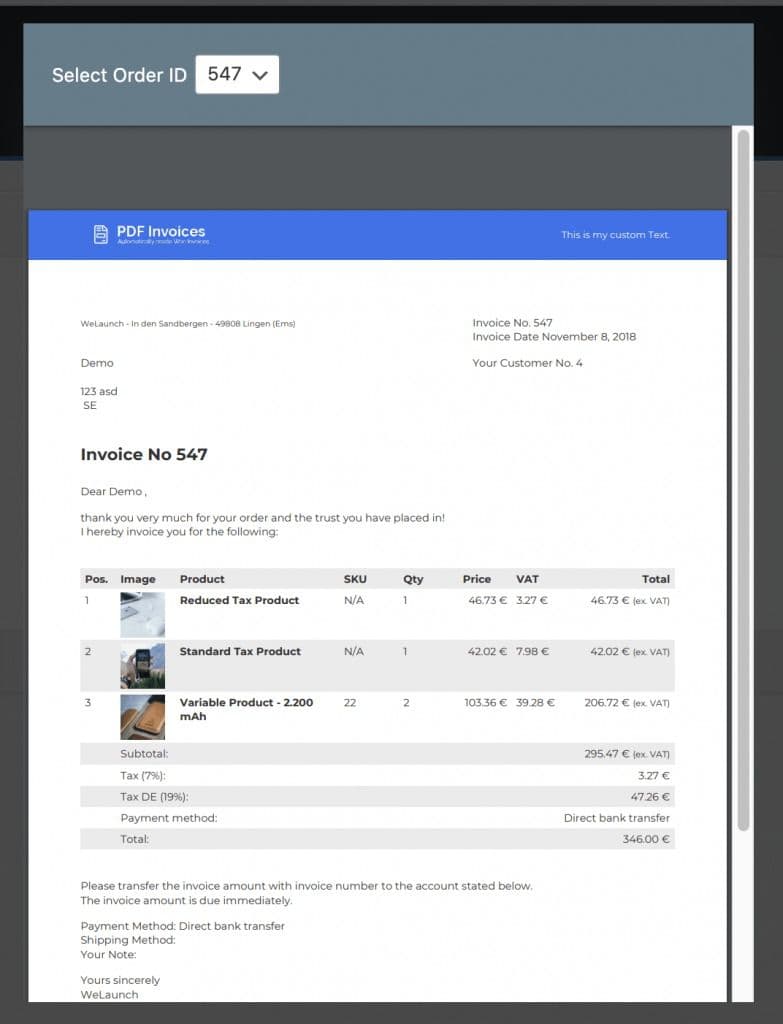Click the 'Yours sincerely' closing line
Screen dimensions: 783x1024
[120, 980]
